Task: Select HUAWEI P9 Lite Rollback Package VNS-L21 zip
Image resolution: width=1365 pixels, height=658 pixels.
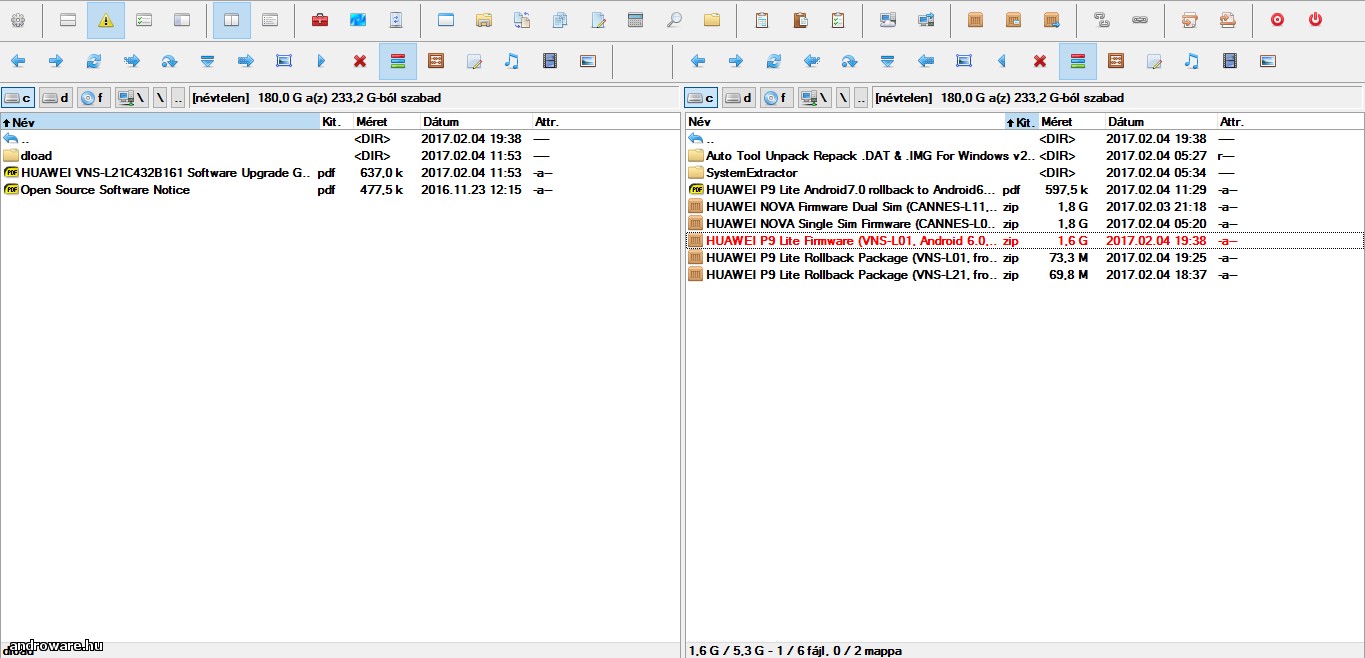Action: tap(1024, 275)
